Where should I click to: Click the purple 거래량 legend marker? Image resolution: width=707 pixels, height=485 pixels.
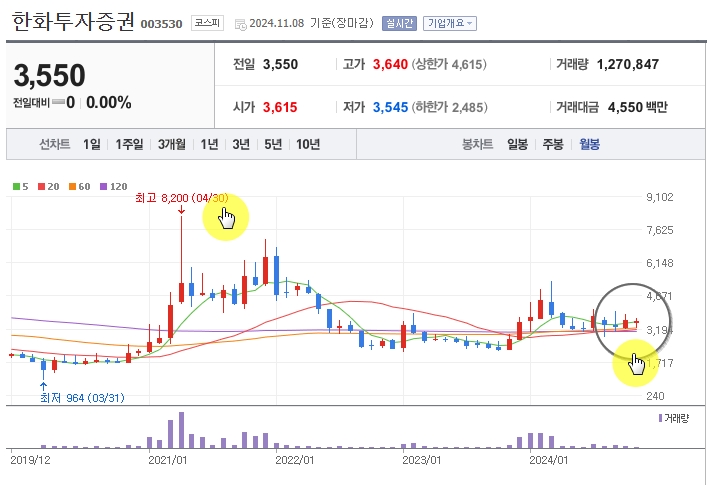click(x=661, y=418)
